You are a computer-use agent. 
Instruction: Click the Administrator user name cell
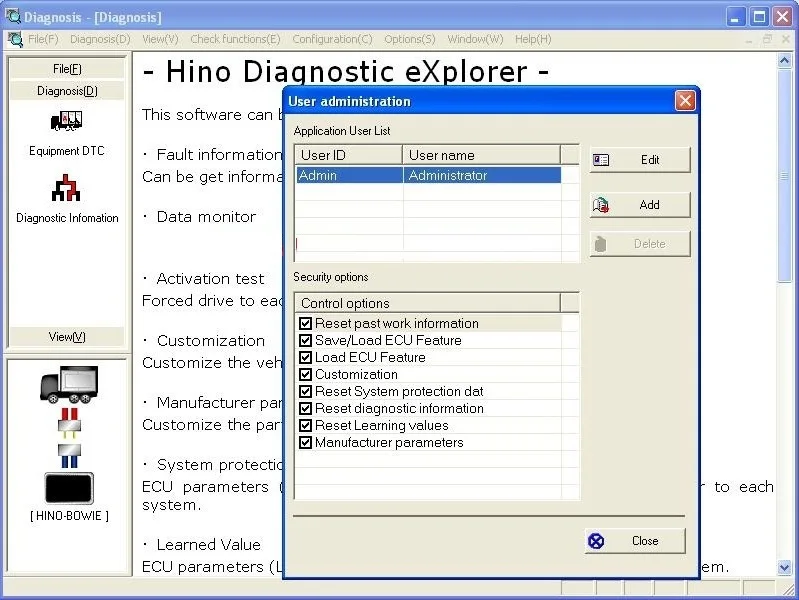482,175
